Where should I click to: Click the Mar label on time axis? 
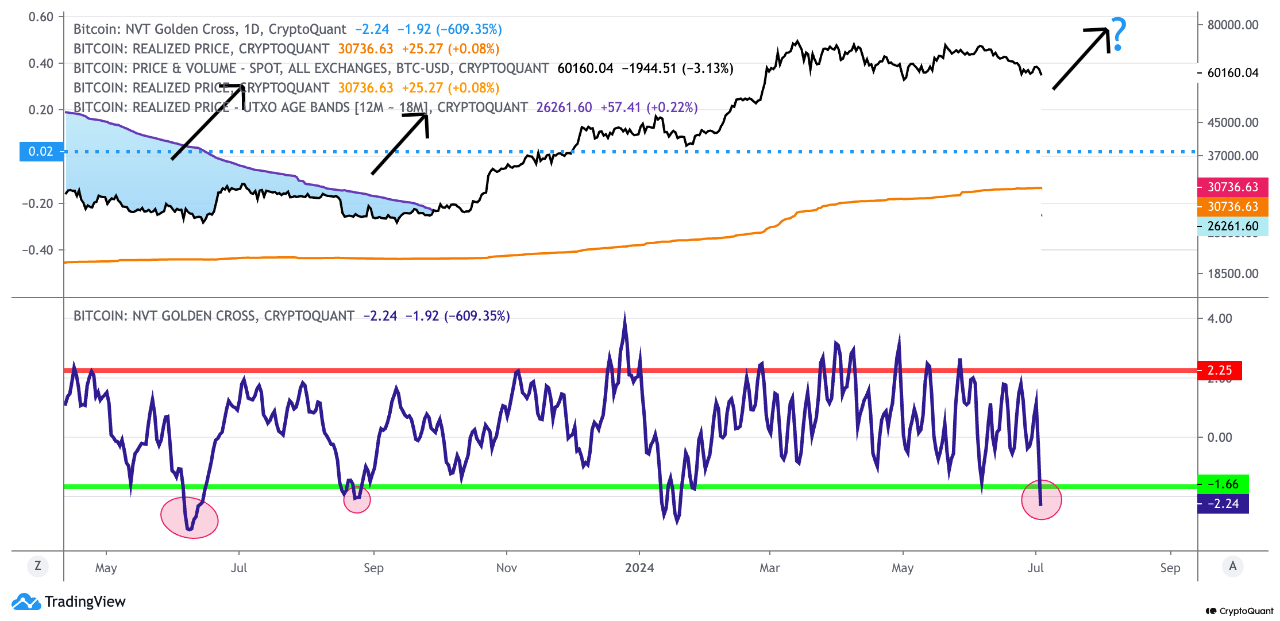point(769,568)
